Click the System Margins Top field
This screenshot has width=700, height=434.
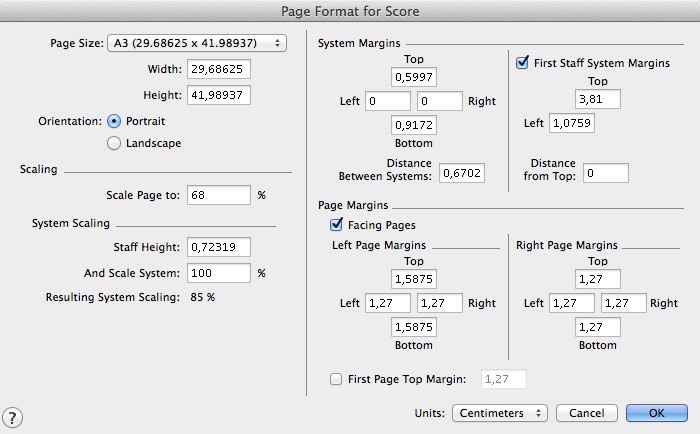(413, 77)
